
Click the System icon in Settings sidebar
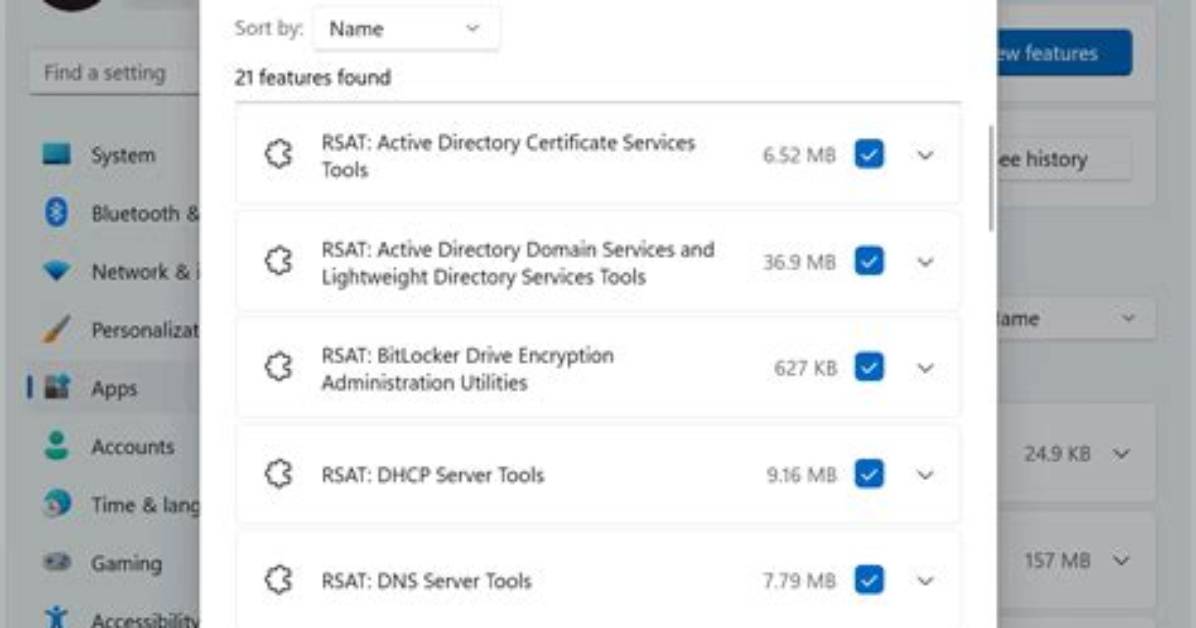pyautogui.click(x=56, y=154)
